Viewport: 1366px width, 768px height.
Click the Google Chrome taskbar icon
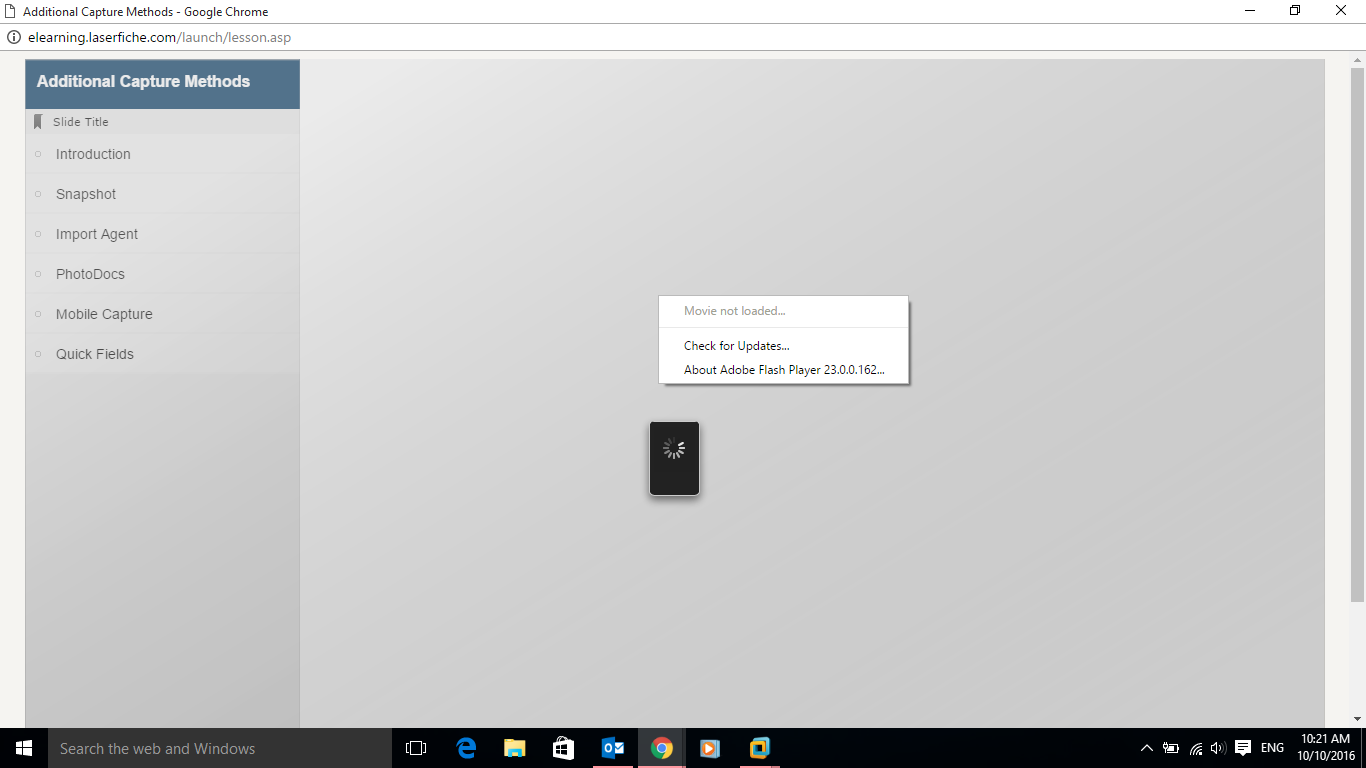(x=662, y=748)
